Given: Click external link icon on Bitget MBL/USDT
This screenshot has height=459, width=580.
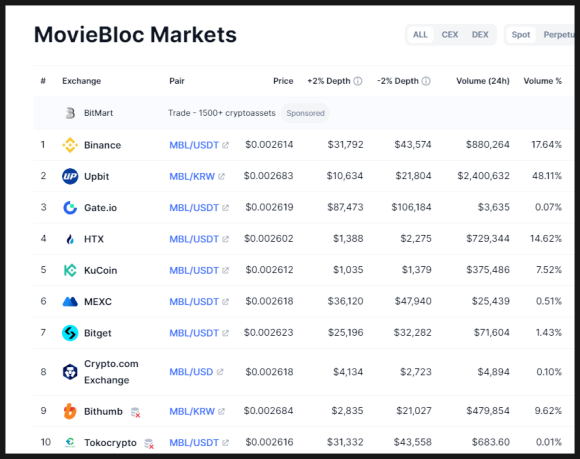Looking at the screenshot, I should click(x=225, y=333).
